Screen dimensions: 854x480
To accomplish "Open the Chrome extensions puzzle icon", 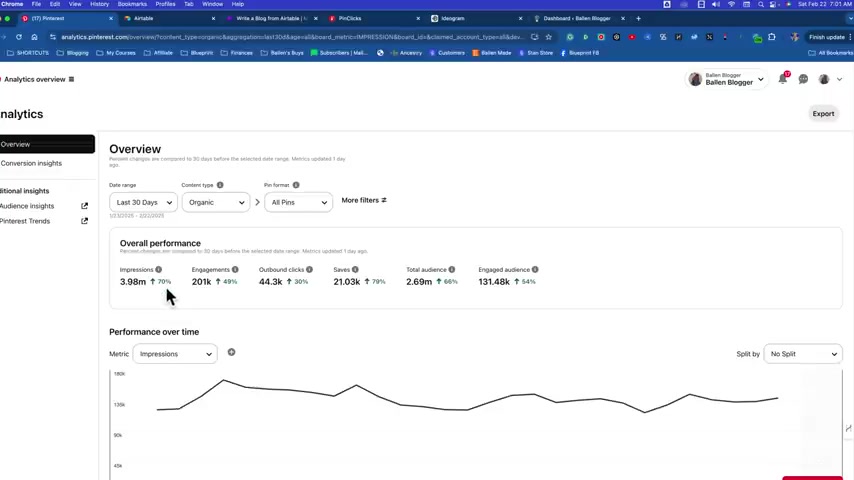I will (772, 37).
